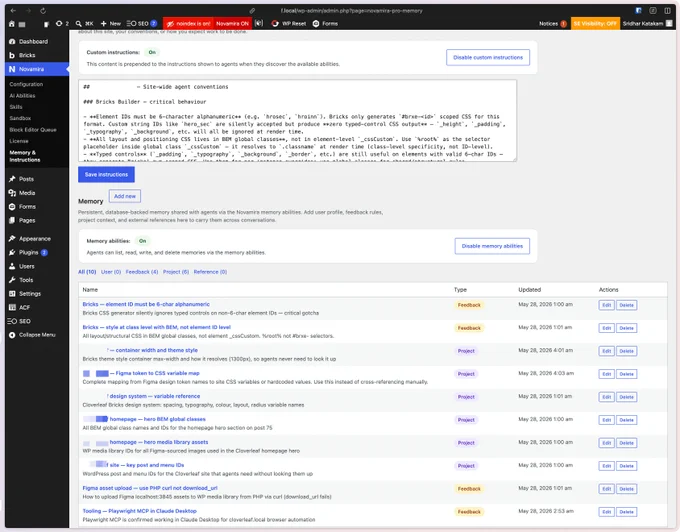Click Disable memory abilities button
Viewport: 680px width, 532px height.
point(492,246)
